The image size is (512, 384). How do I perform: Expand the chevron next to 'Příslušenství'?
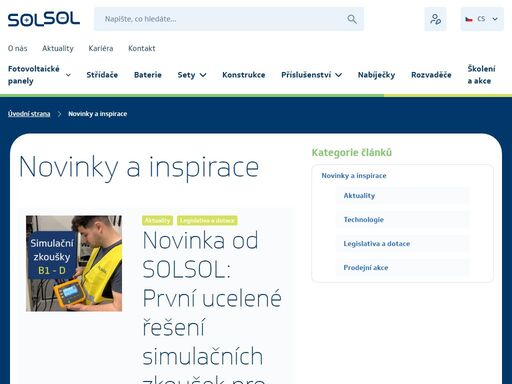coord(338,75)
